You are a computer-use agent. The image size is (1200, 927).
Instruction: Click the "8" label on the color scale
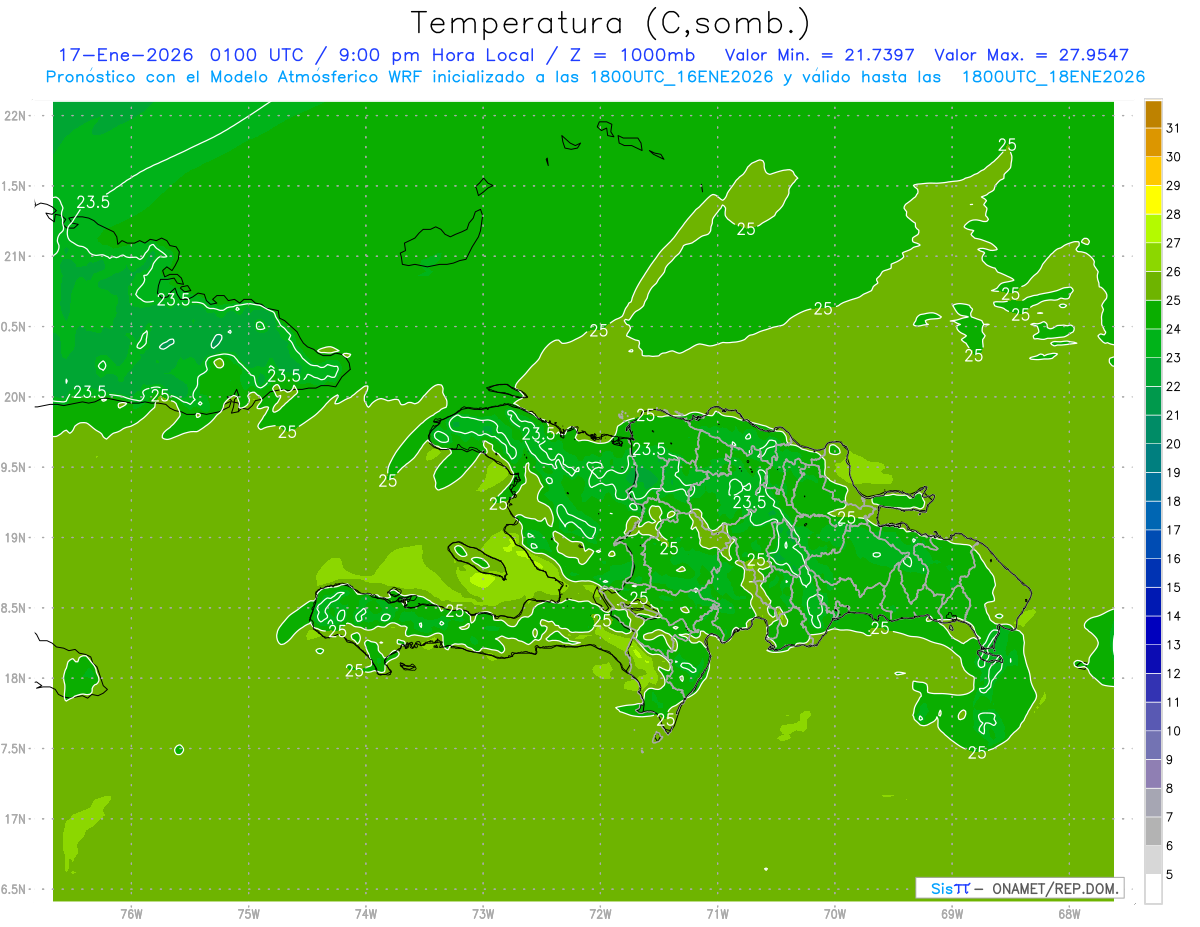pos(1170,788)
